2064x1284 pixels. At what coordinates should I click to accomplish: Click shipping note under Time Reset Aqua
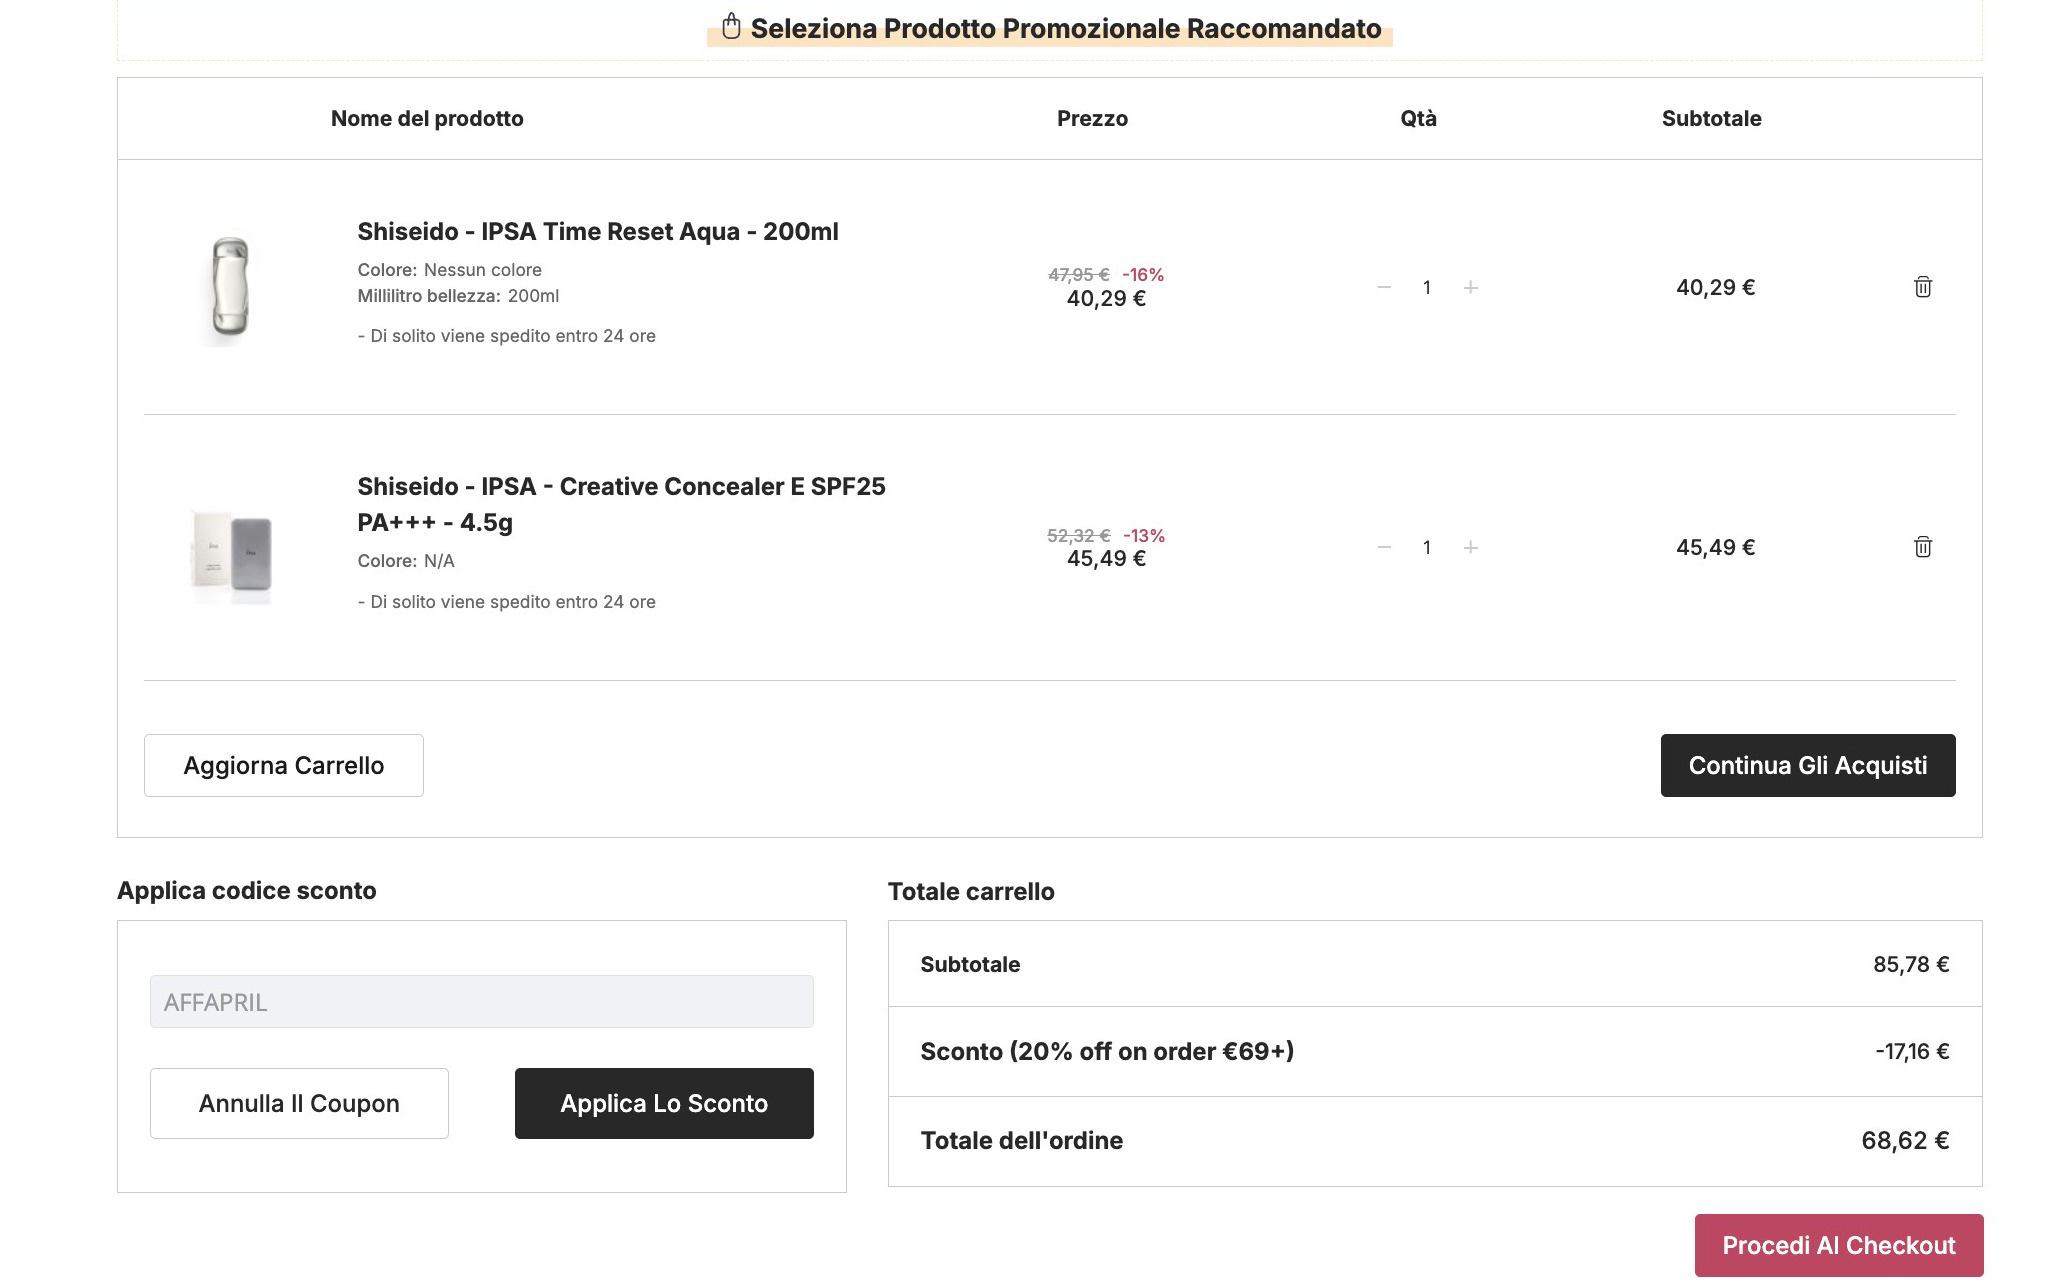506,336
